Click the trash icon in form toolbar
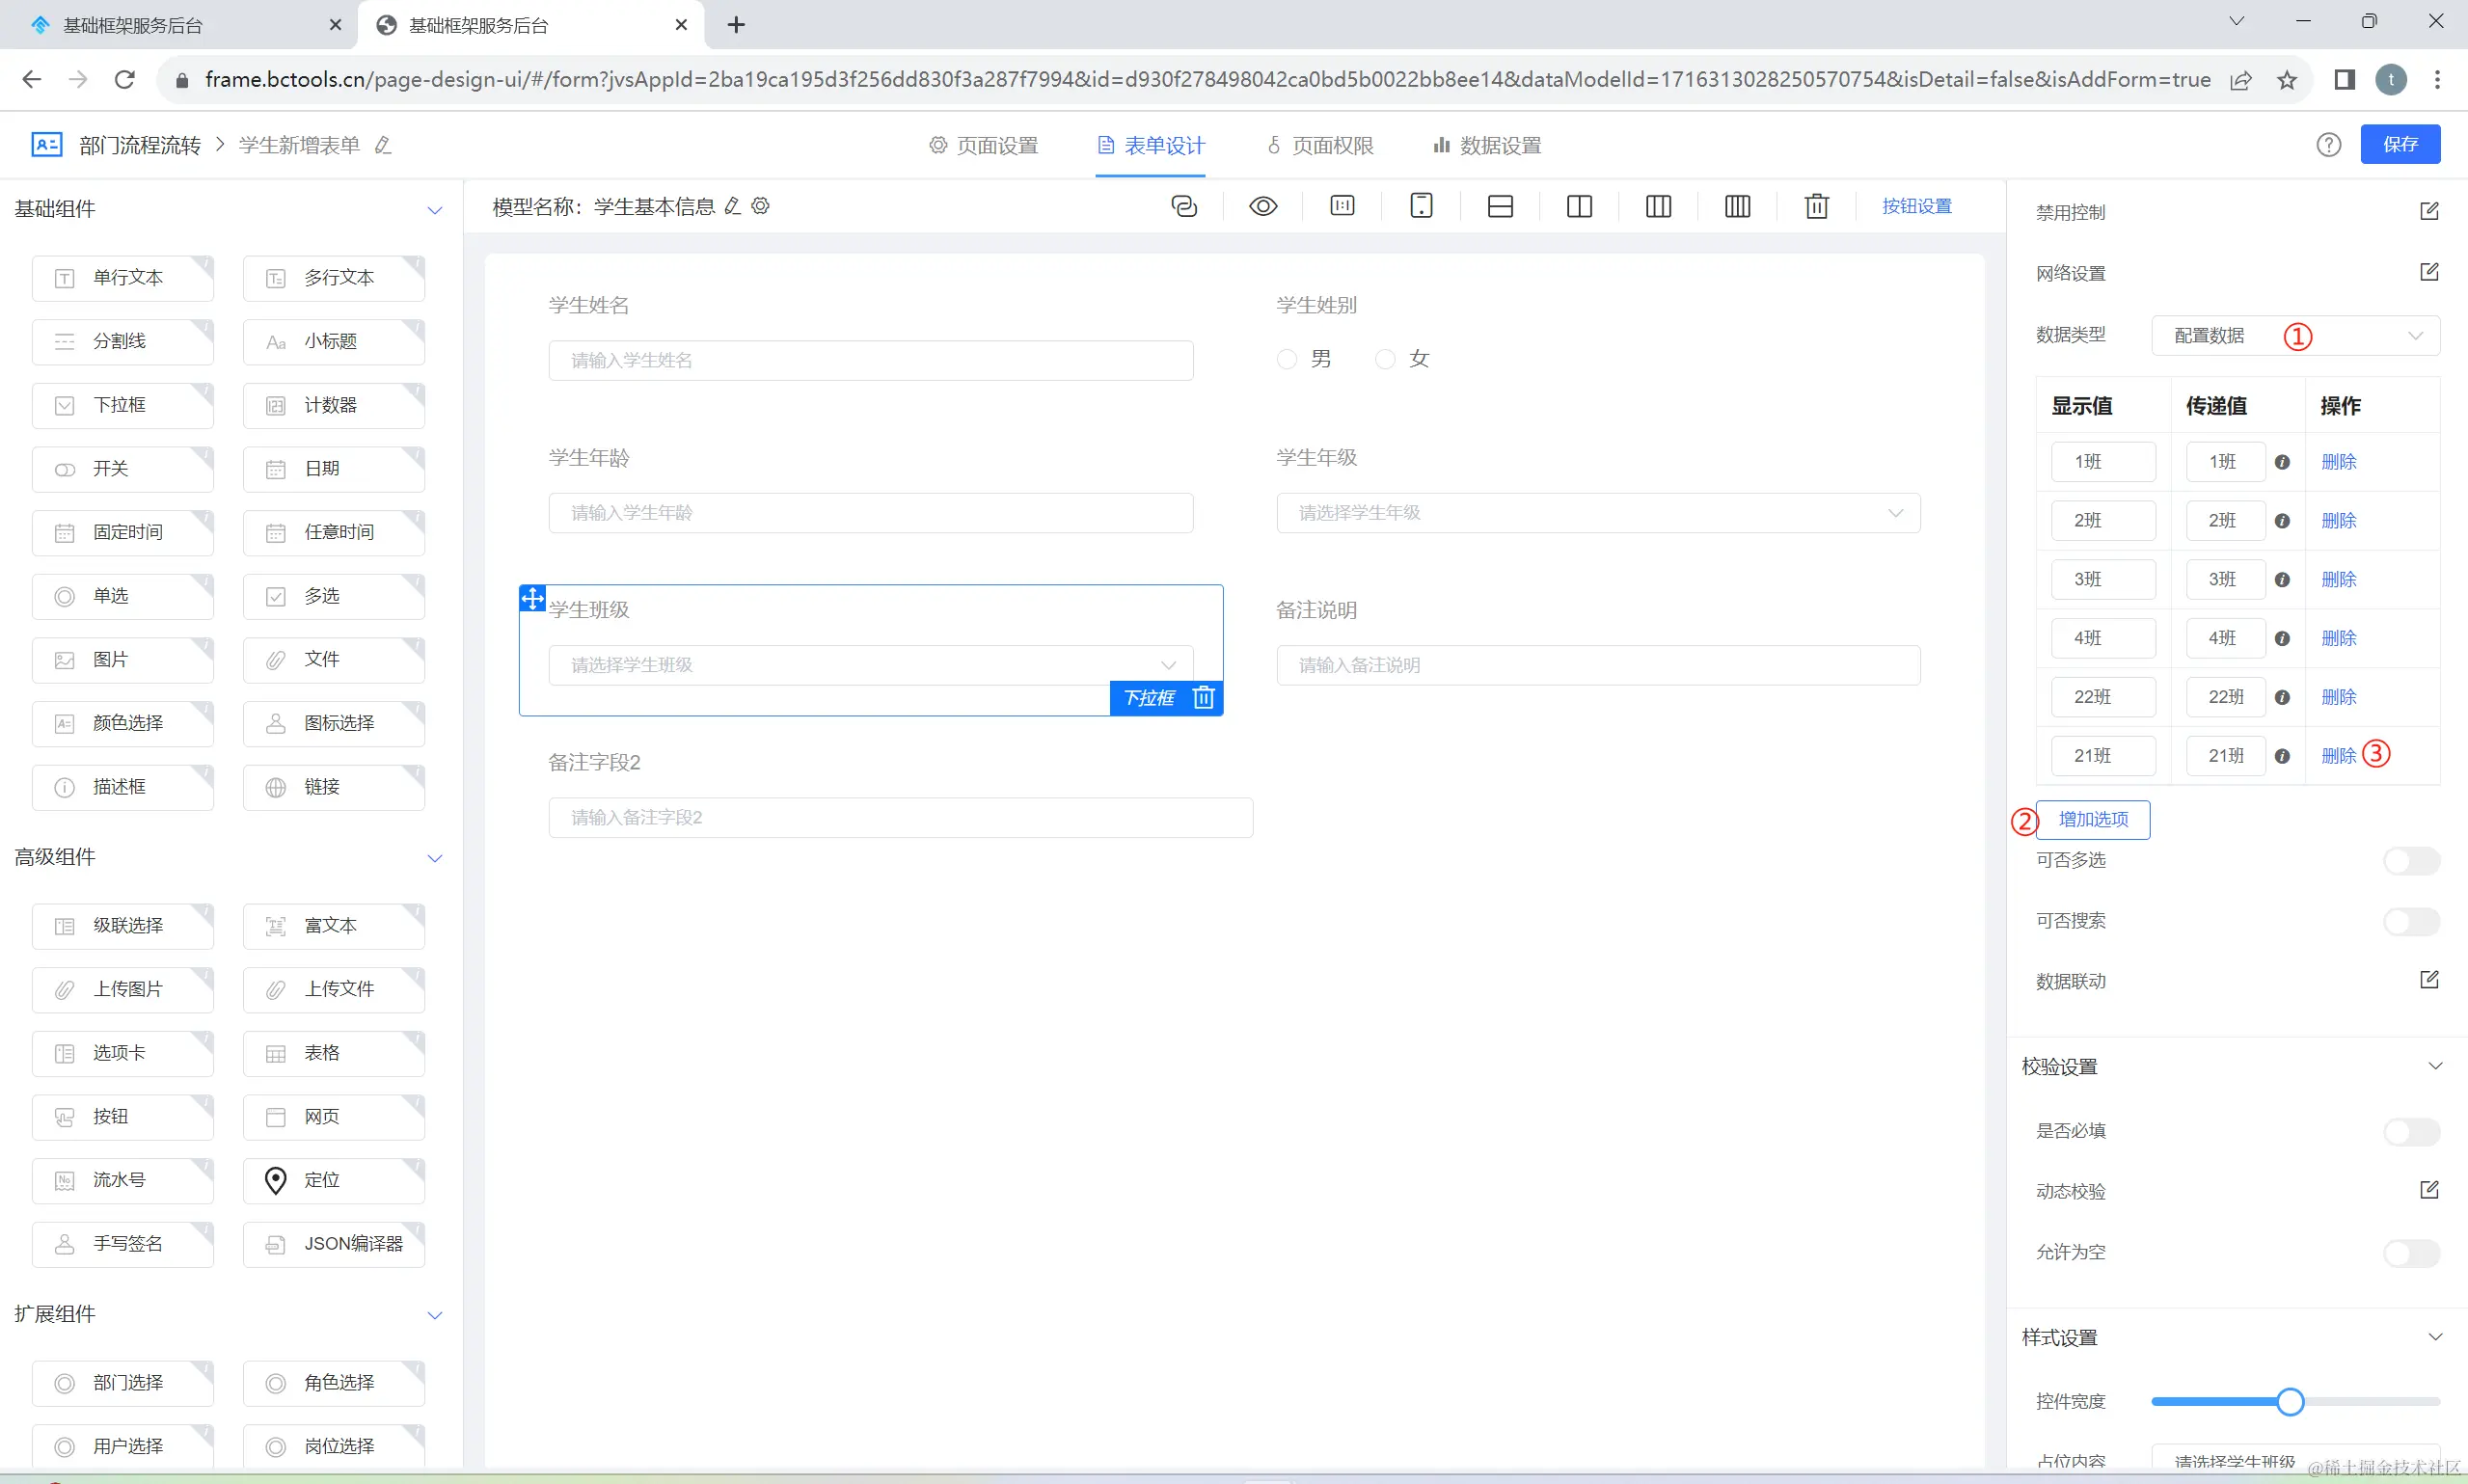This screenshot has width=2468, height=1484. 1816,206
